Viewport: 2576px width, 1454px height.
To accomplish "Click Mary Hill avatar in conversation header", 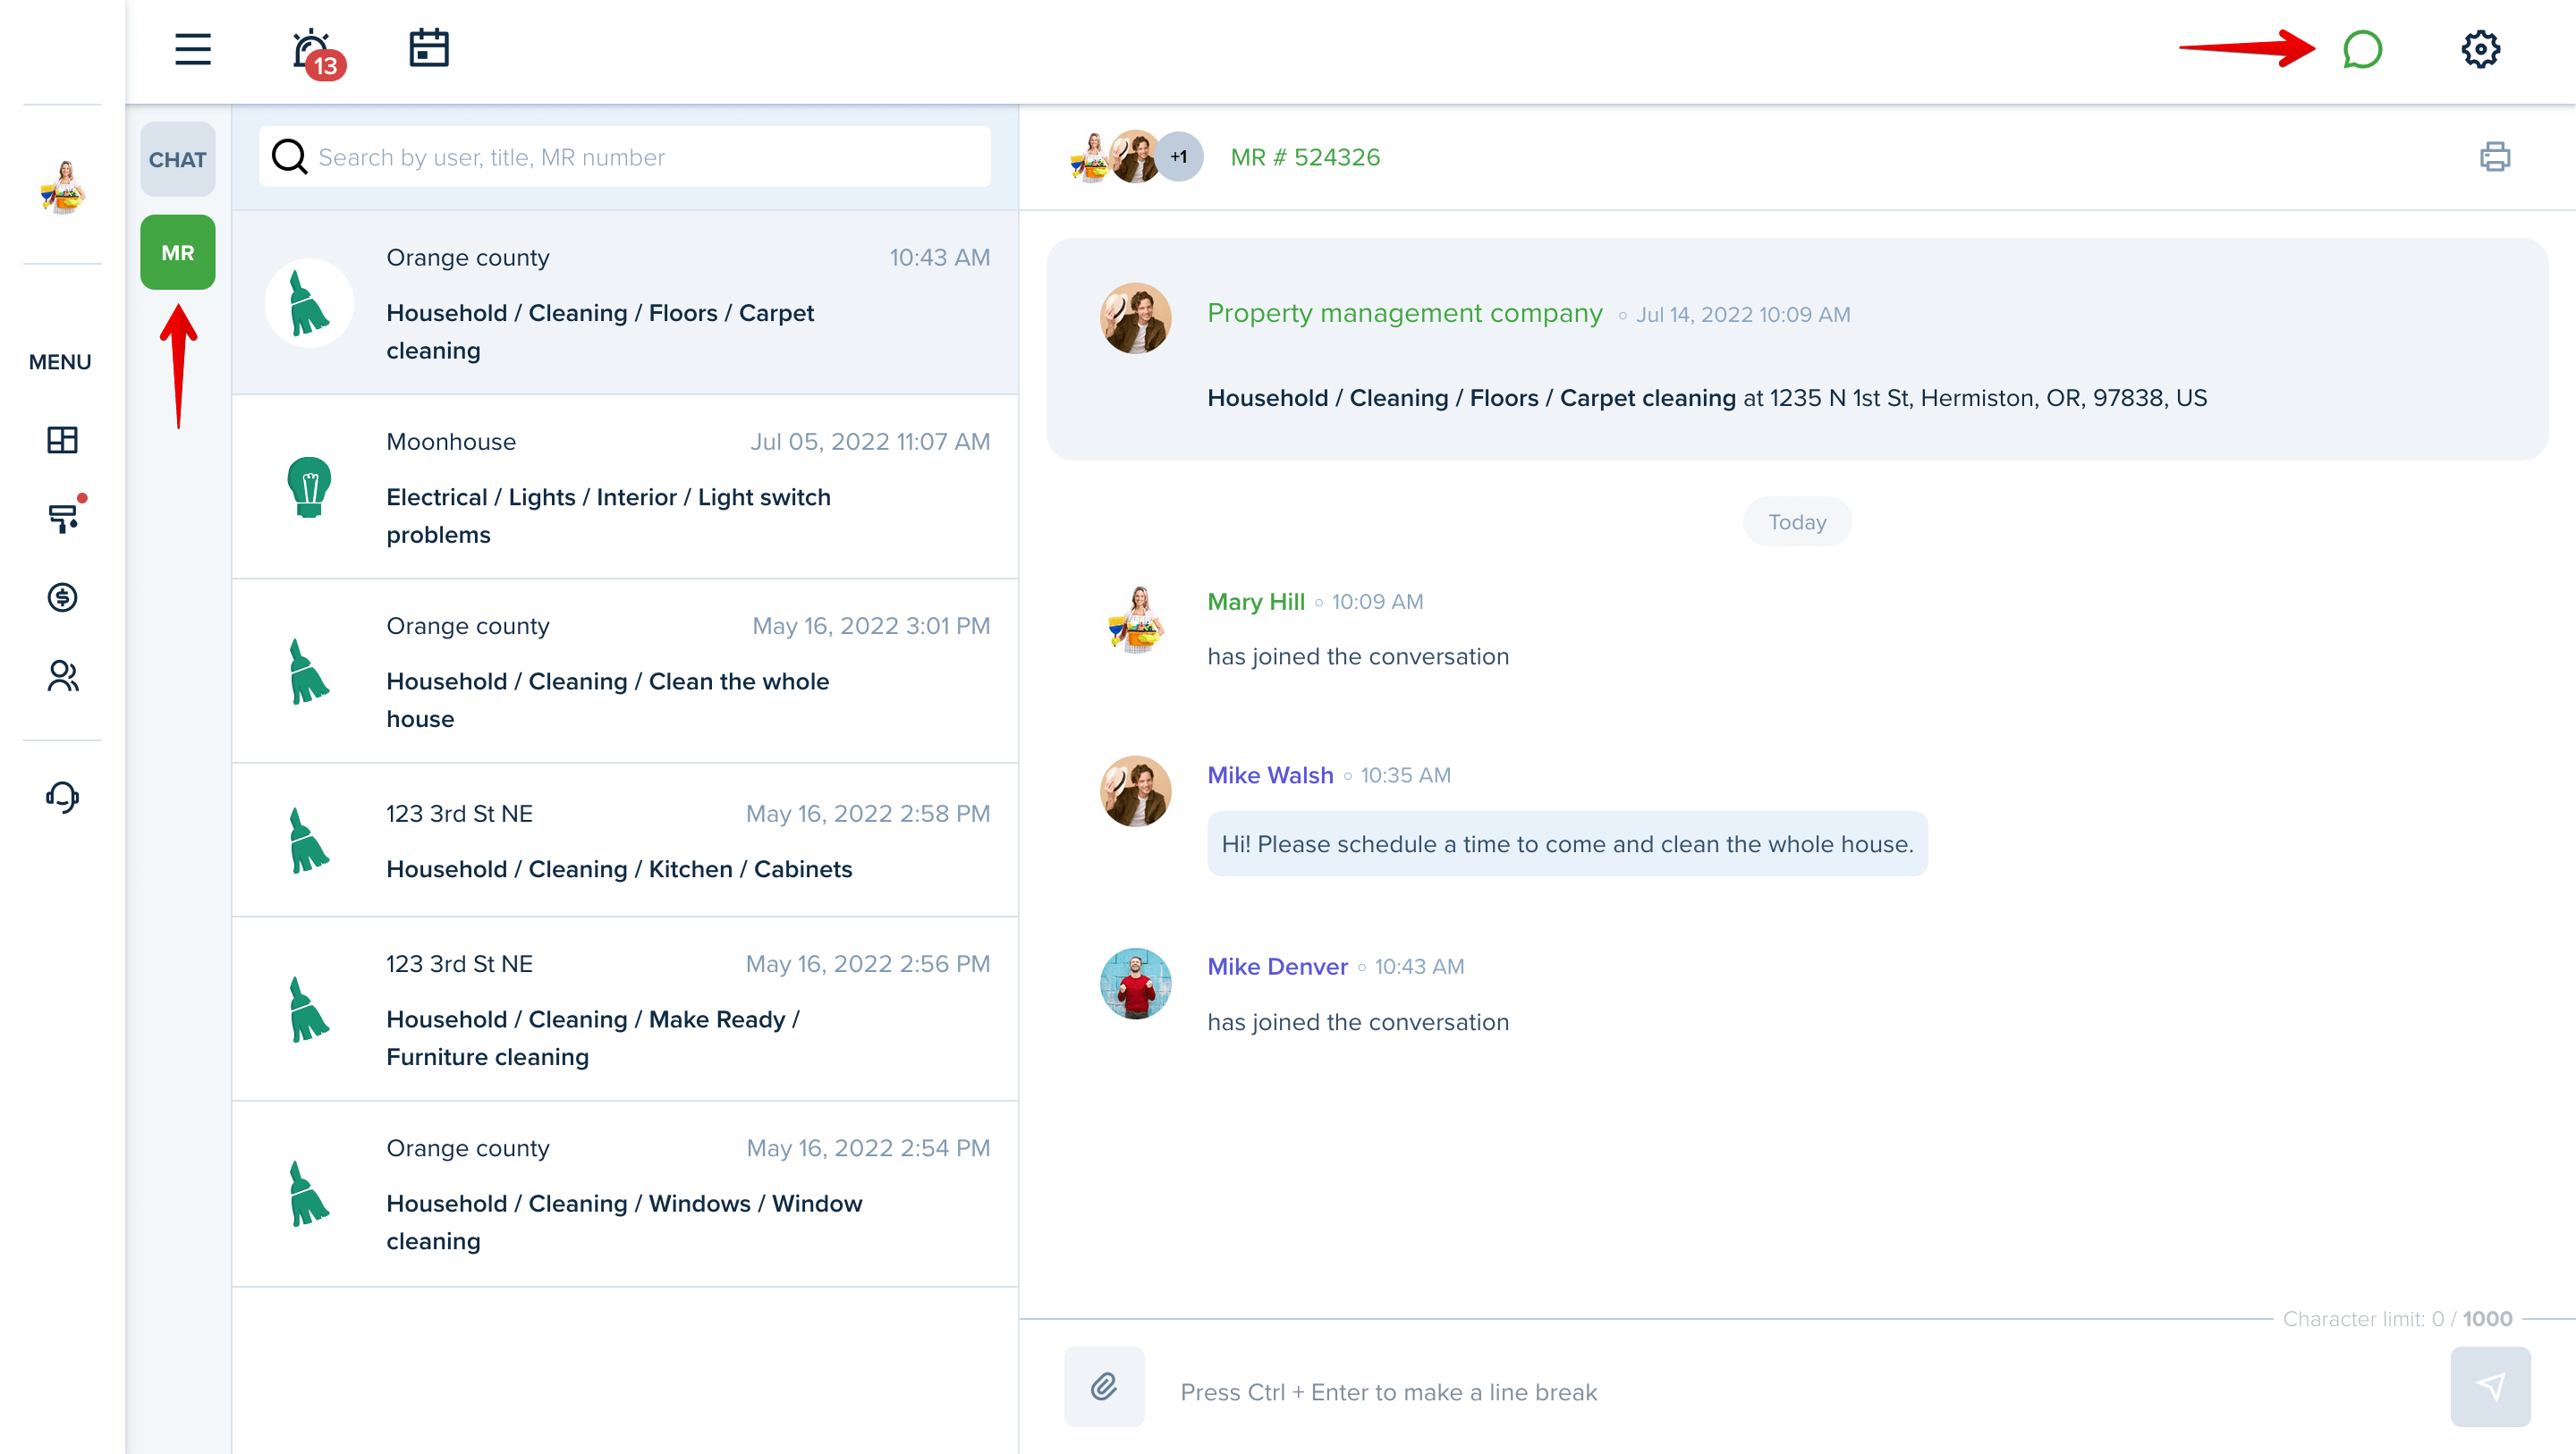I will click(1090, 157).
